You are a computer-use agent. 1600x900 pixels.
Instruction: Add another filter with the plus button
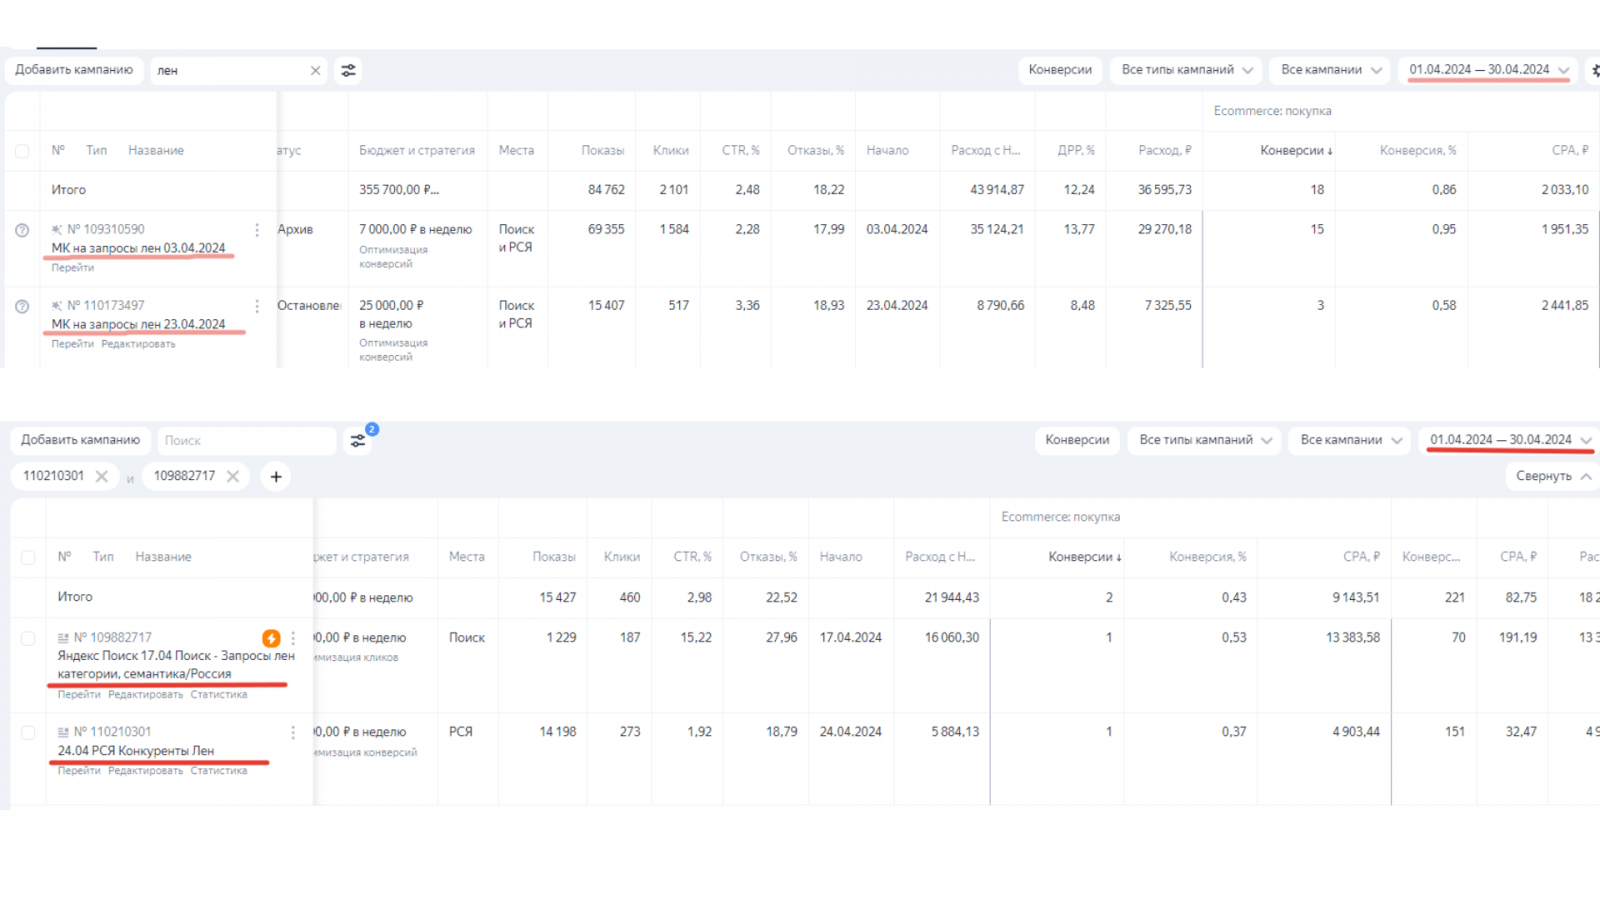pyautogui.click(x=276, y=477)
